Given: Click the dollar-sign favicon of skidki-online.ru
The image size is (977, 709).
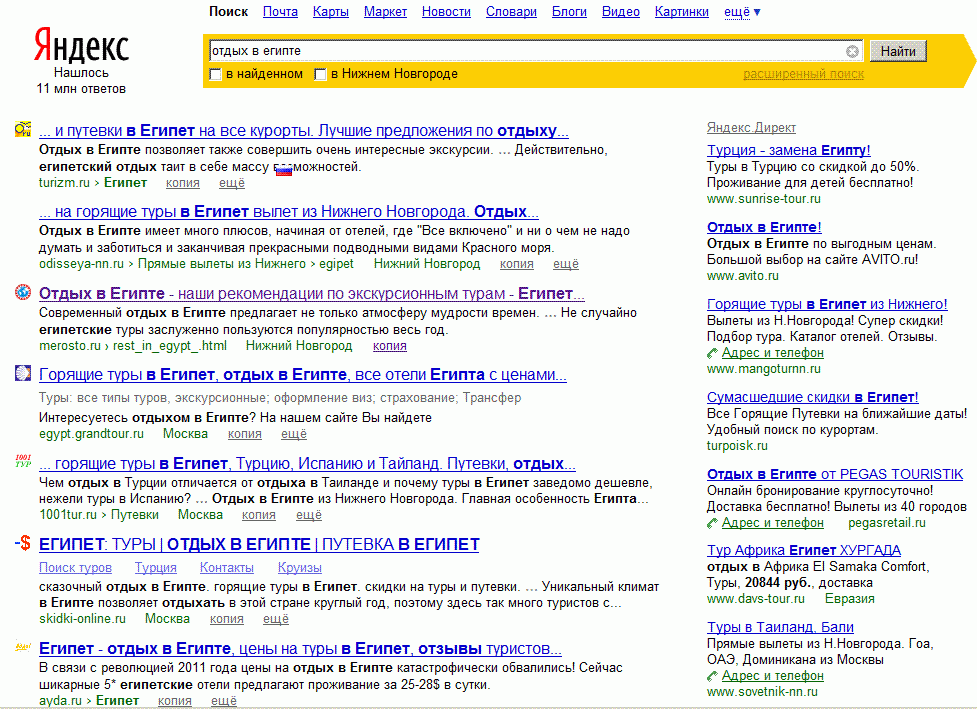Looking at the screenshot, I should point(22,543).
